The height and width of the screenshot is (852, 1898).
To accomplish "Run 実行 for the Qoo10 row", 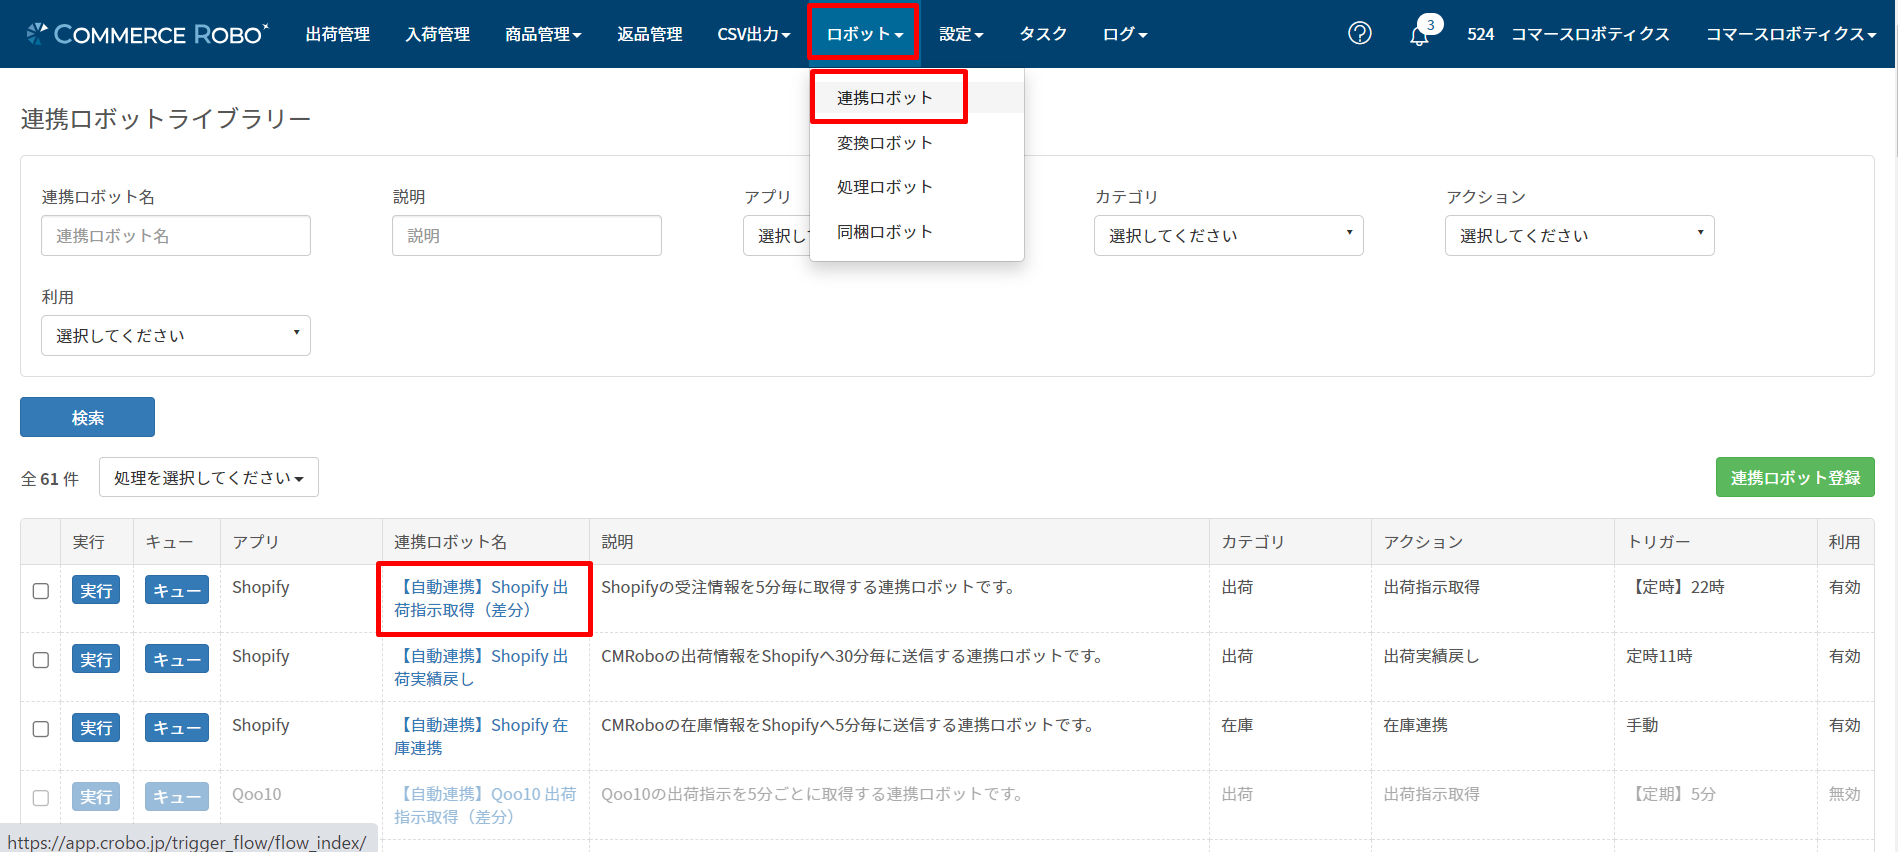I will (96, 797).
